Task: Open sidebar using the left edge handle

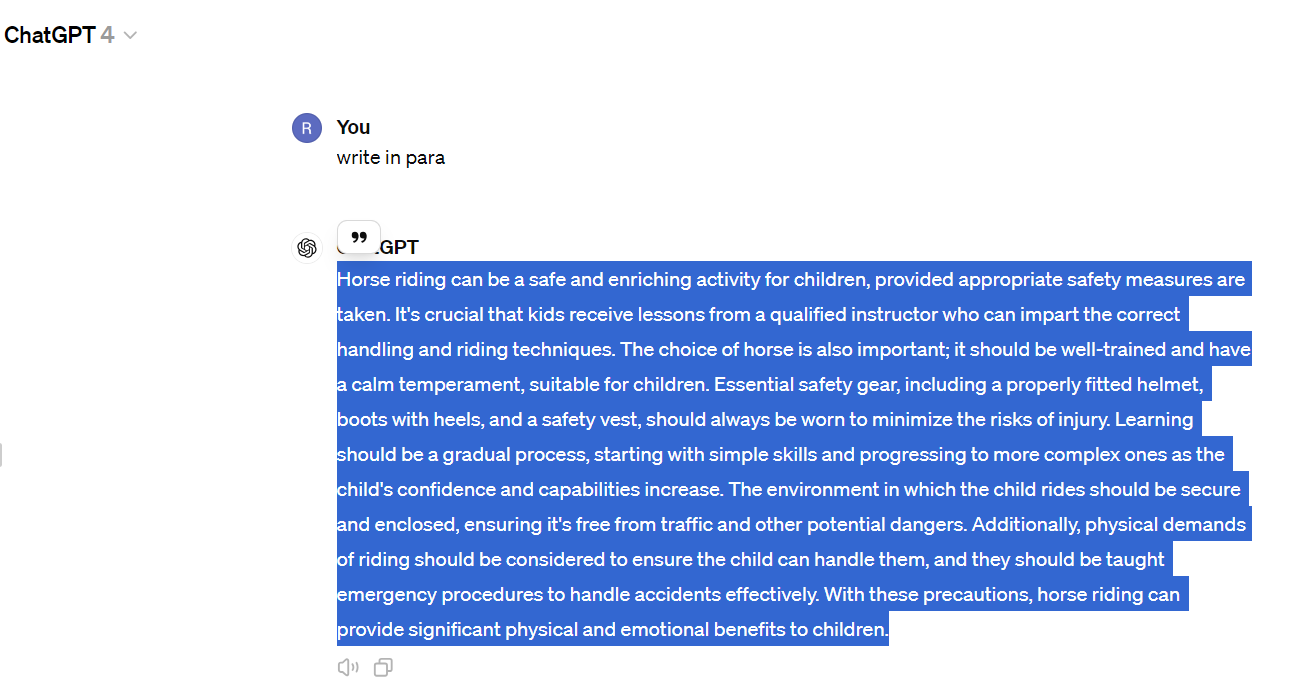Action: (x=1, y=455)
